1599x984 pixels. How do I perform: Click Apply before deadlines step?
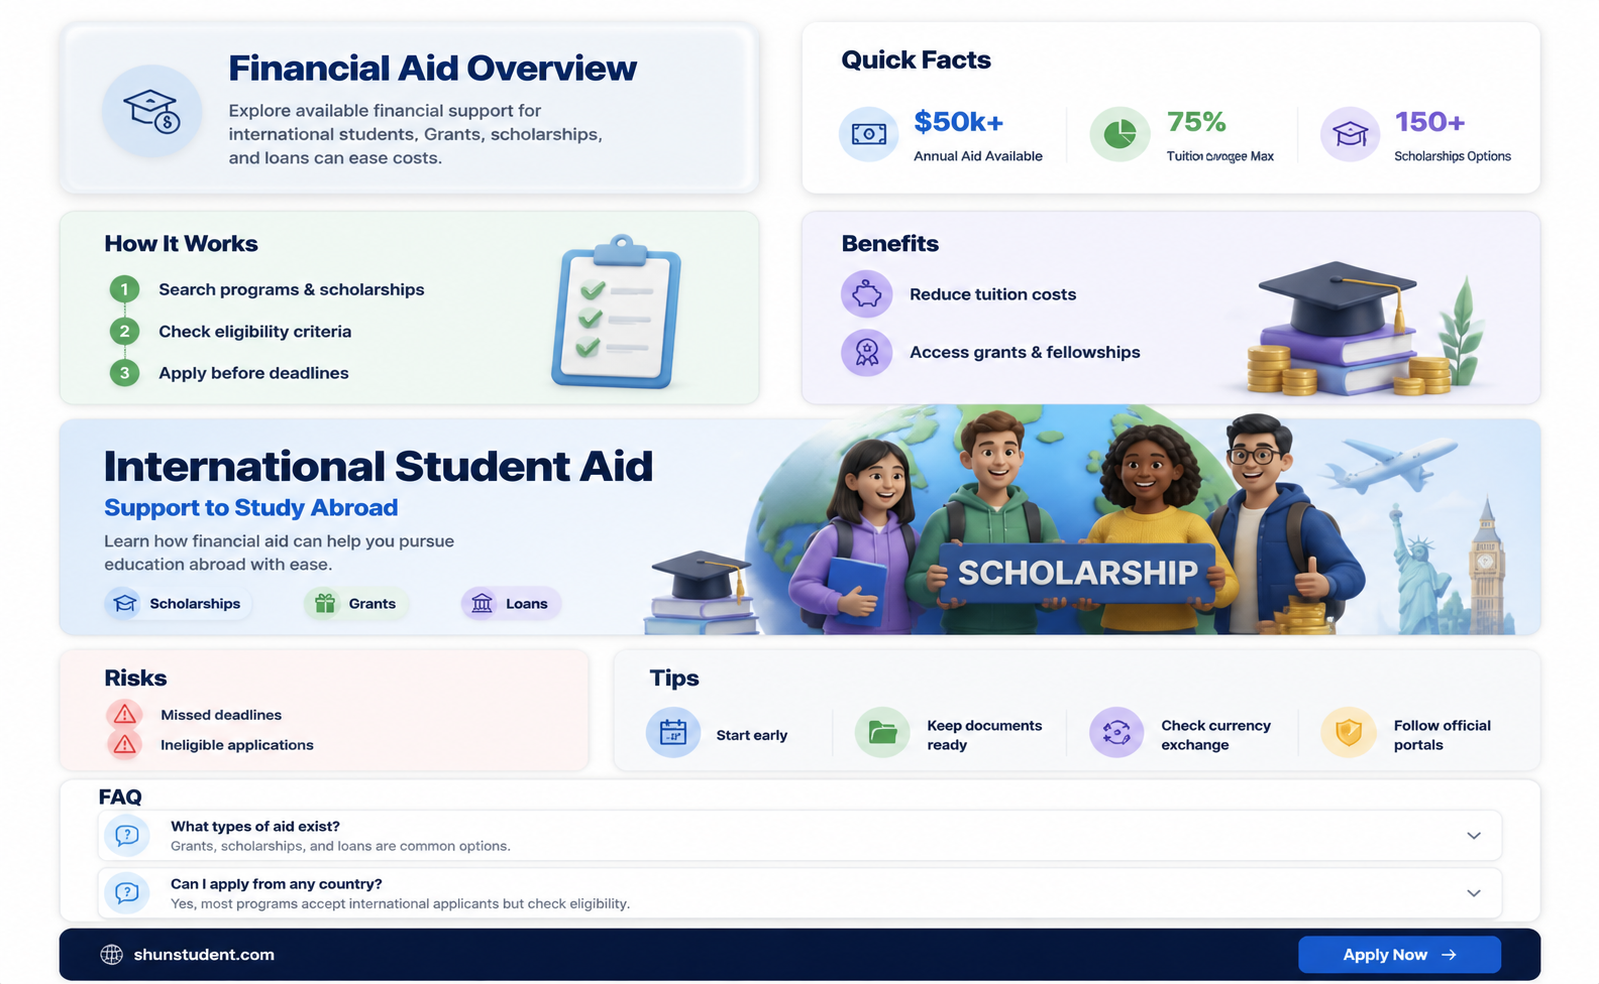(x=254, y=373)
